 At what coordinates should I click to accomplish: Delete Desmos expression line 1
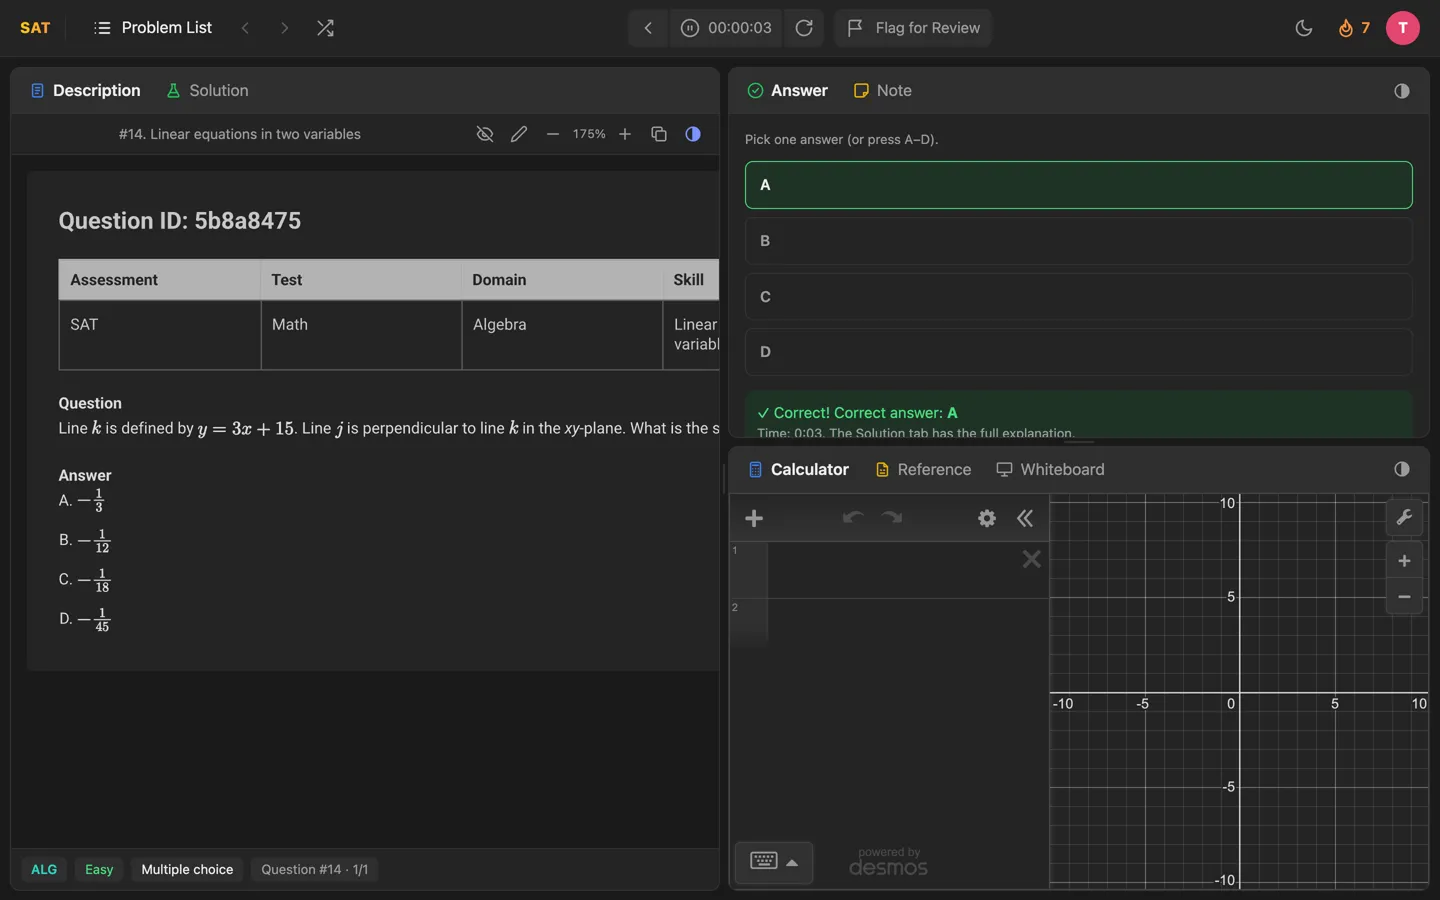(1032, 560)
